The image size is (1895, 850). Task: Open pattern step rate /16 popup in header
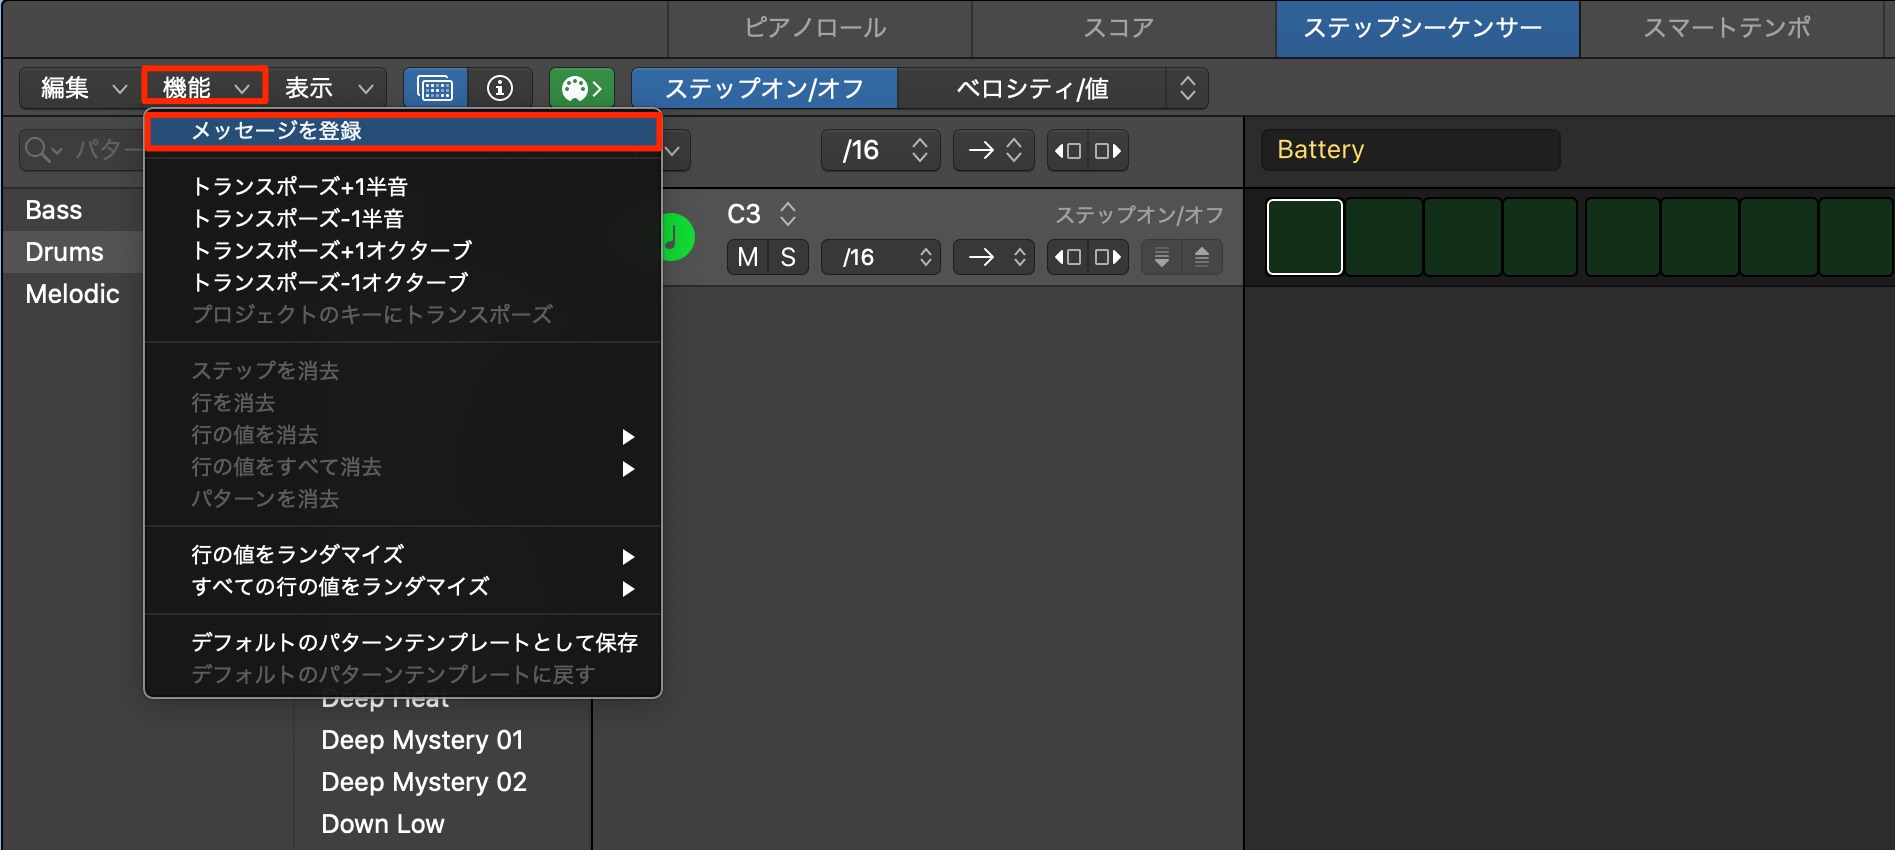point(881,151)
